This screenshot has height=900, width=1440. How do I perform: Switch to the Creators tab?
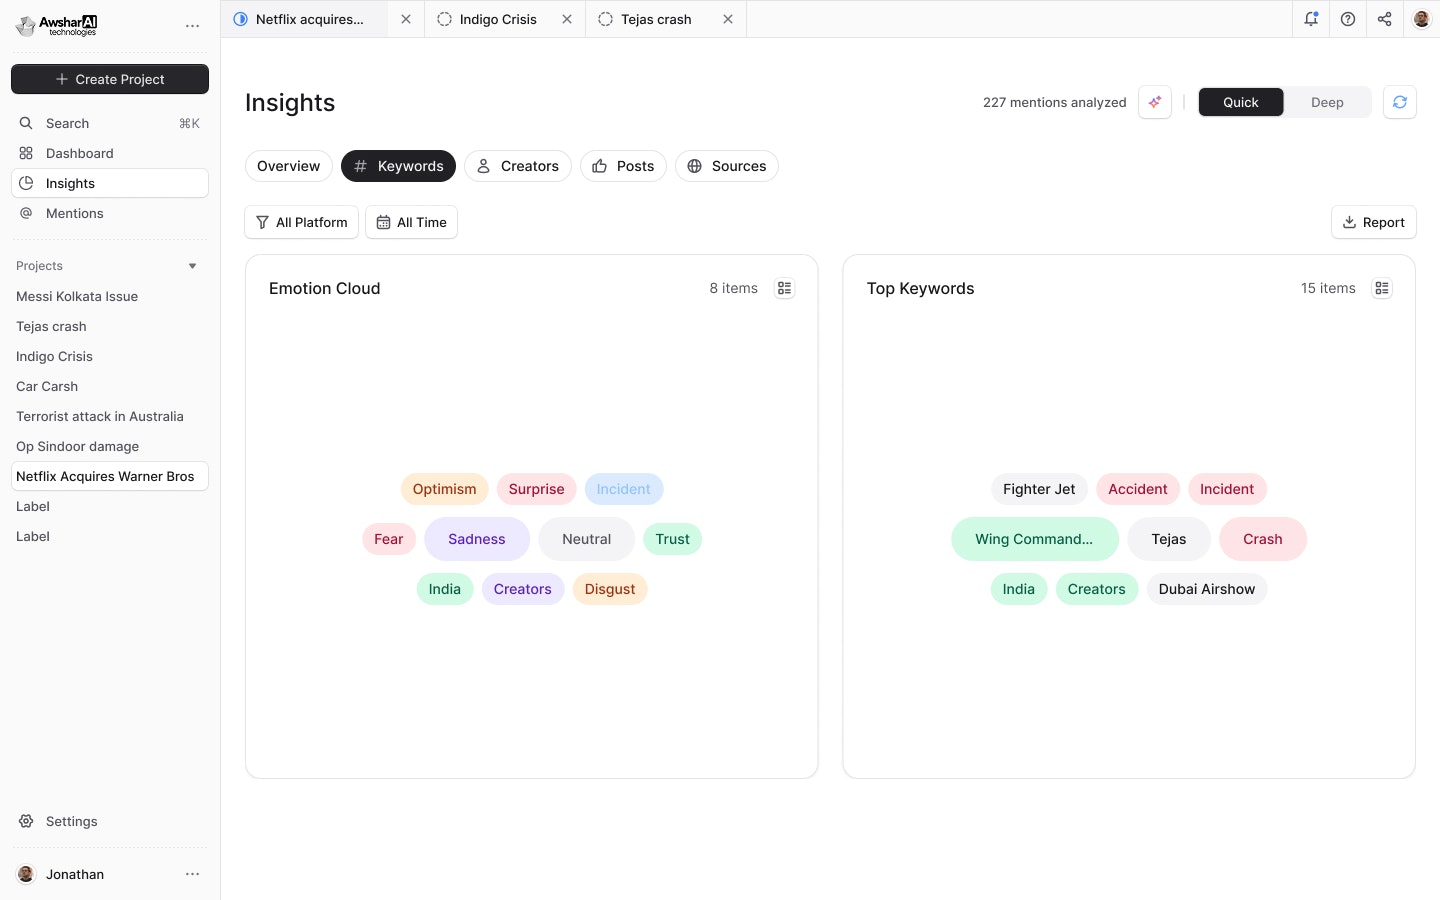pos(518,166)
